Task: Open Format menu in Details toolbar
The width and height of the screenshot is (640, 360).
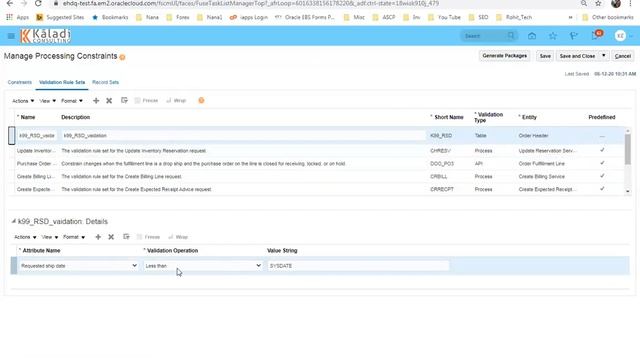Action: (73, 237)
